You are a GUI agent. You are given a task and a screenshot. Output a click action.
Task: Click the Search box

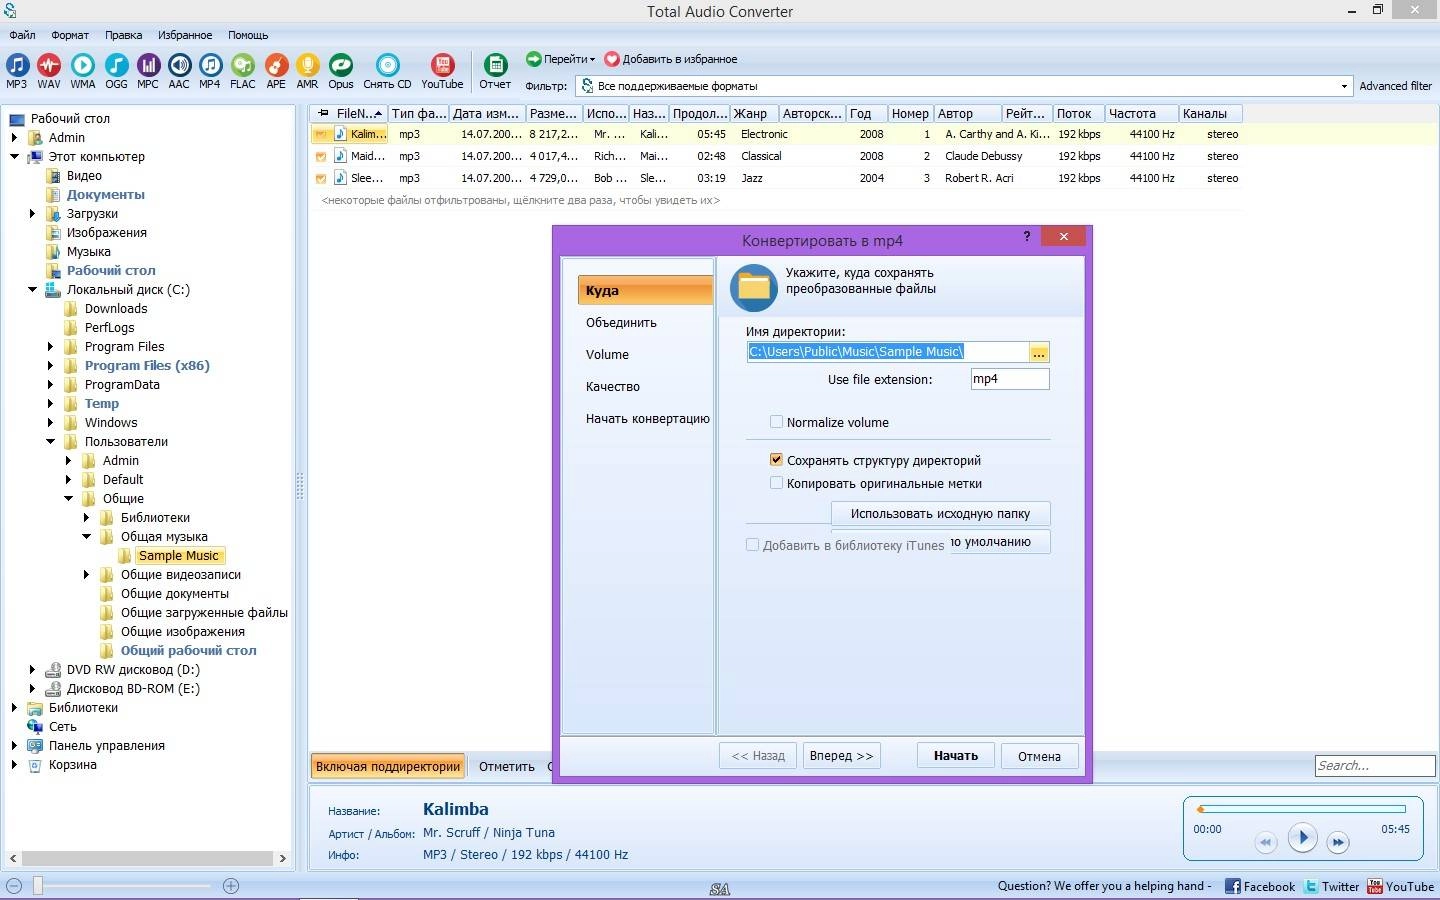click(1375, 766)
